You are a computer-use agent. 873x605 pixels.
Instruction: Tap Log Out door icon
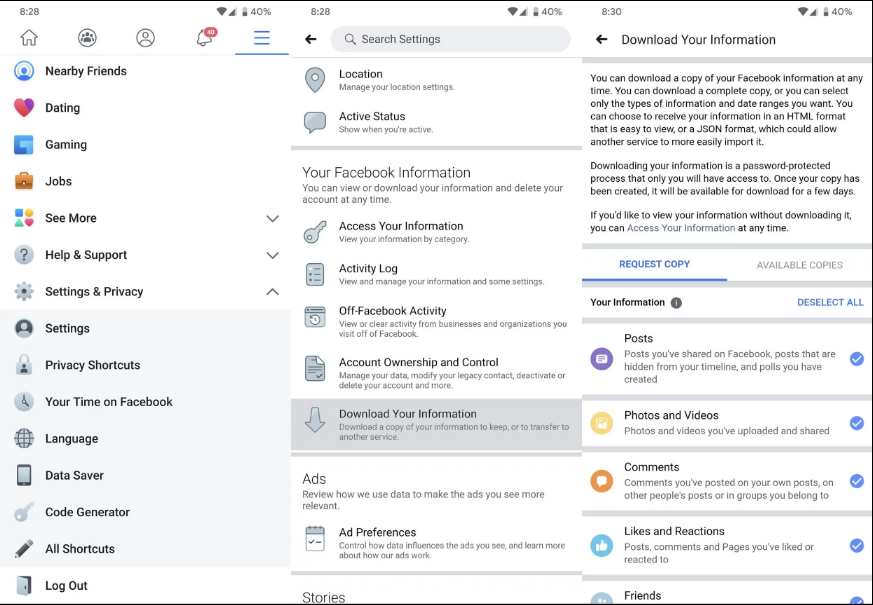[x=24, y=586]
